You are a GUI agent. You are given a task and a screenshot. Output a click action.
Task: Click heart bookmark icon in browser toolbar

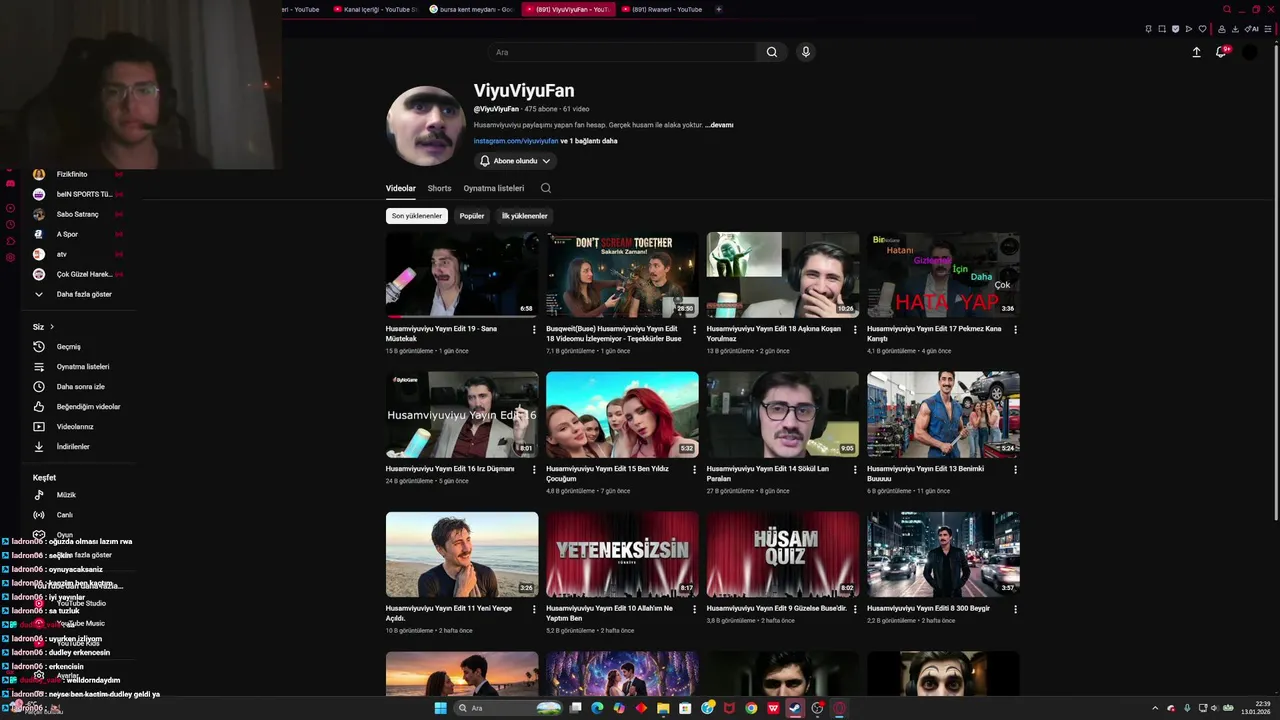pyautogui.click(x=1203, y=29)
